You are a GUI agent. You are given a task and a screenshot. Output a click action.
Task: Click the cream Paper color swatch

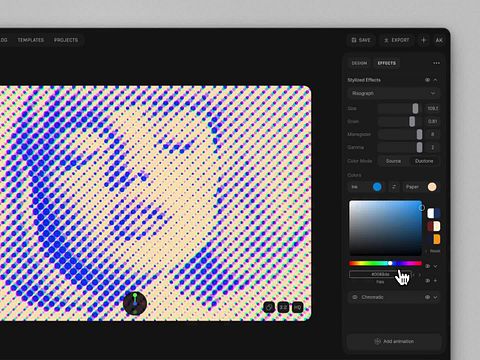pyautogui.click(x=432, y=187)
